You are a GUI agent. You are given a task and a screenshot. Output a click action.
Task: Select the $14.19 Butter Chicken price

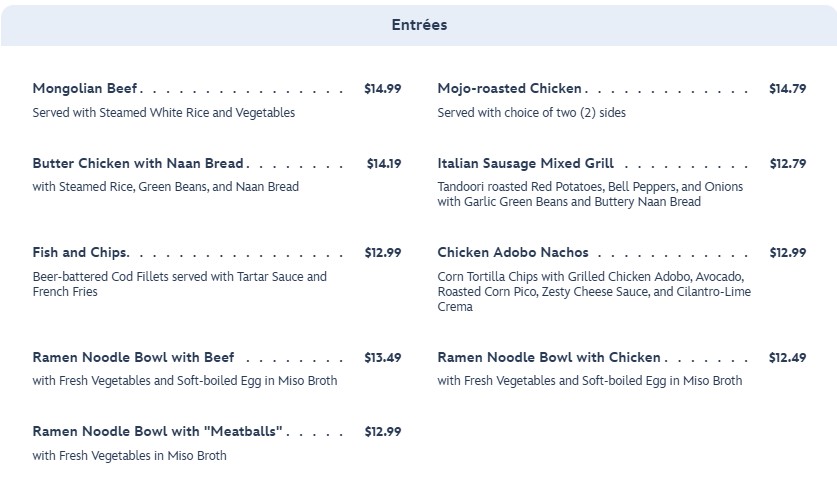383,163
